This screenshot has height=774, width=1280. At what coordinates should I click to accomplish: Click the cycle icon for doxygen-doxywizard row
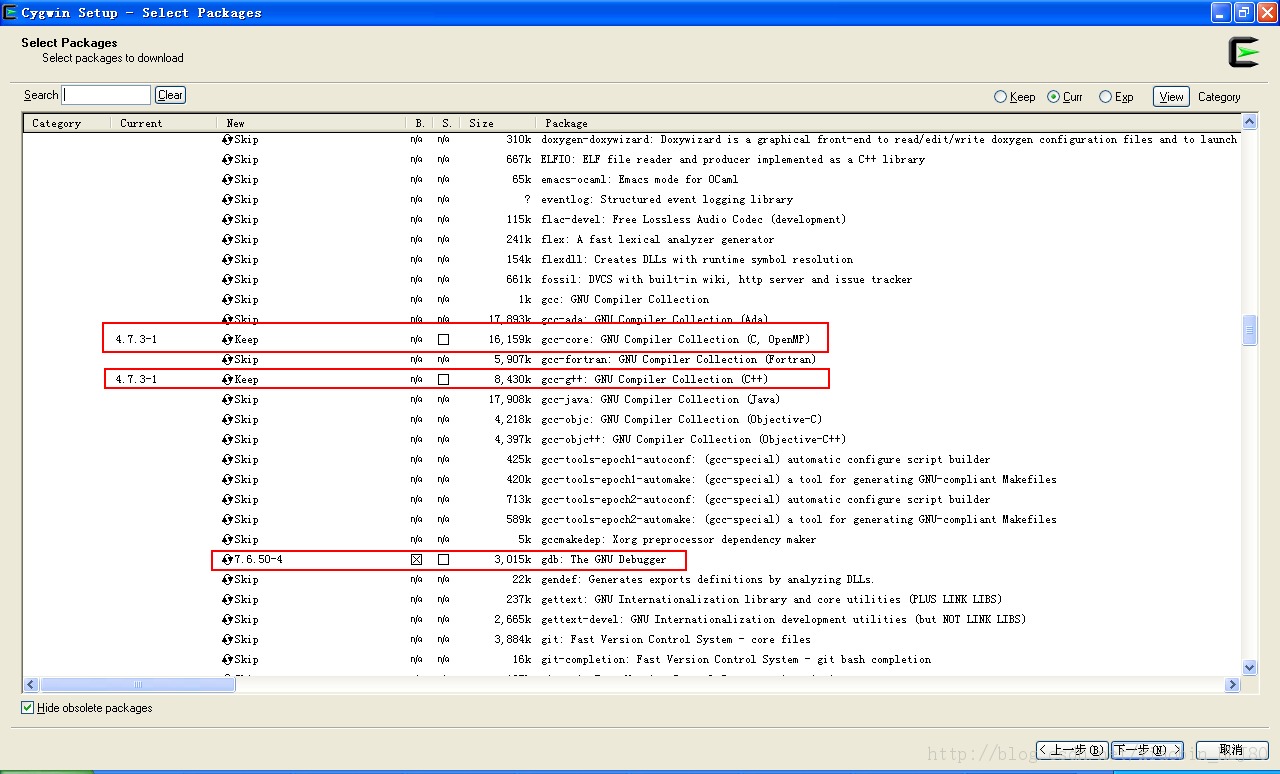(x=228, y=139)
